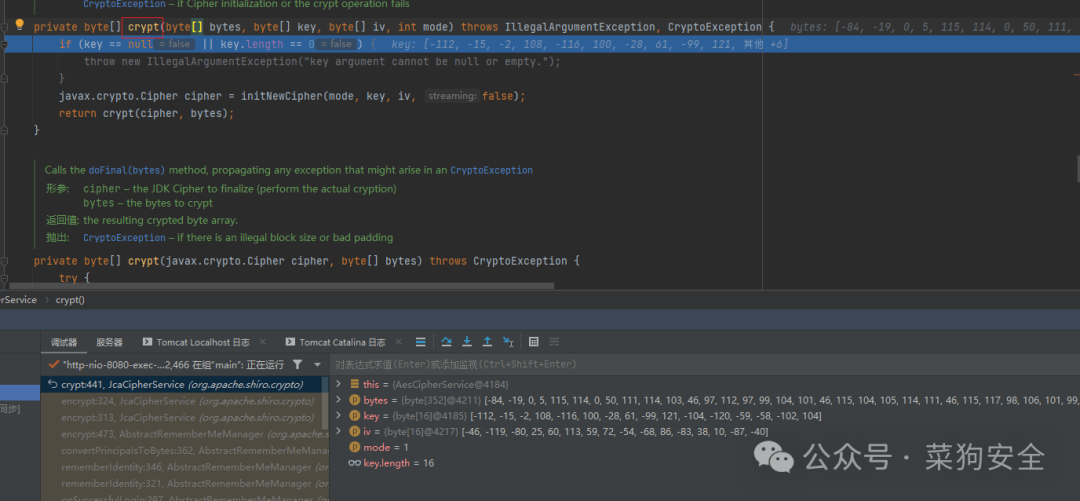The height and width of the screenshot is (501, 1080).
Task: Click CryptoException link in 'Calls the doFinal' sentence
Action: (491, 170)
